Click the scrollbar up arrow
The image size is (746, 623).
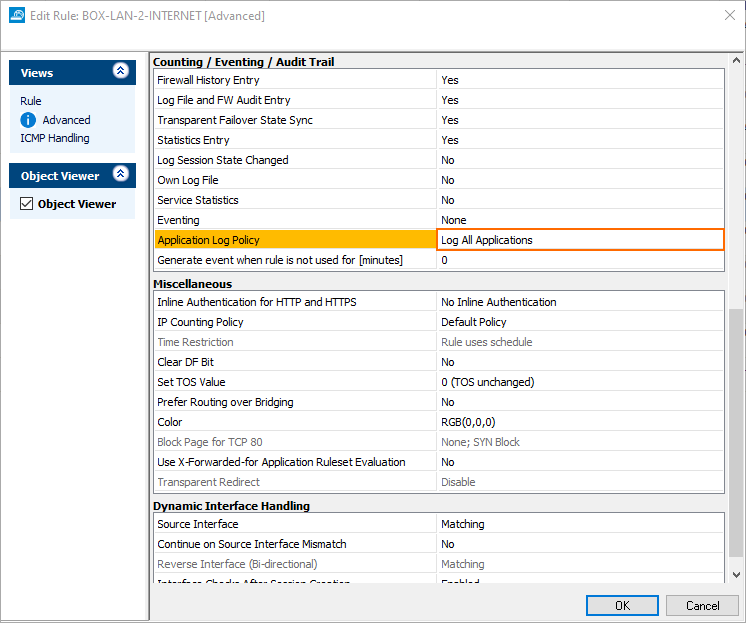736,60
